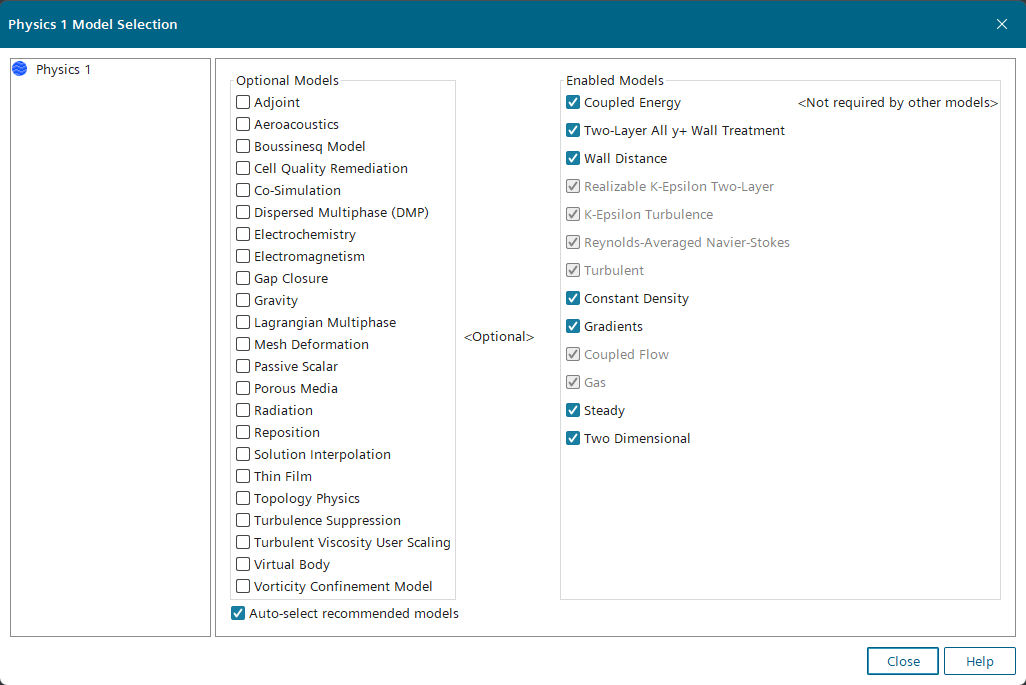Uncheck Auto-select recommended models

pos(238,613)
